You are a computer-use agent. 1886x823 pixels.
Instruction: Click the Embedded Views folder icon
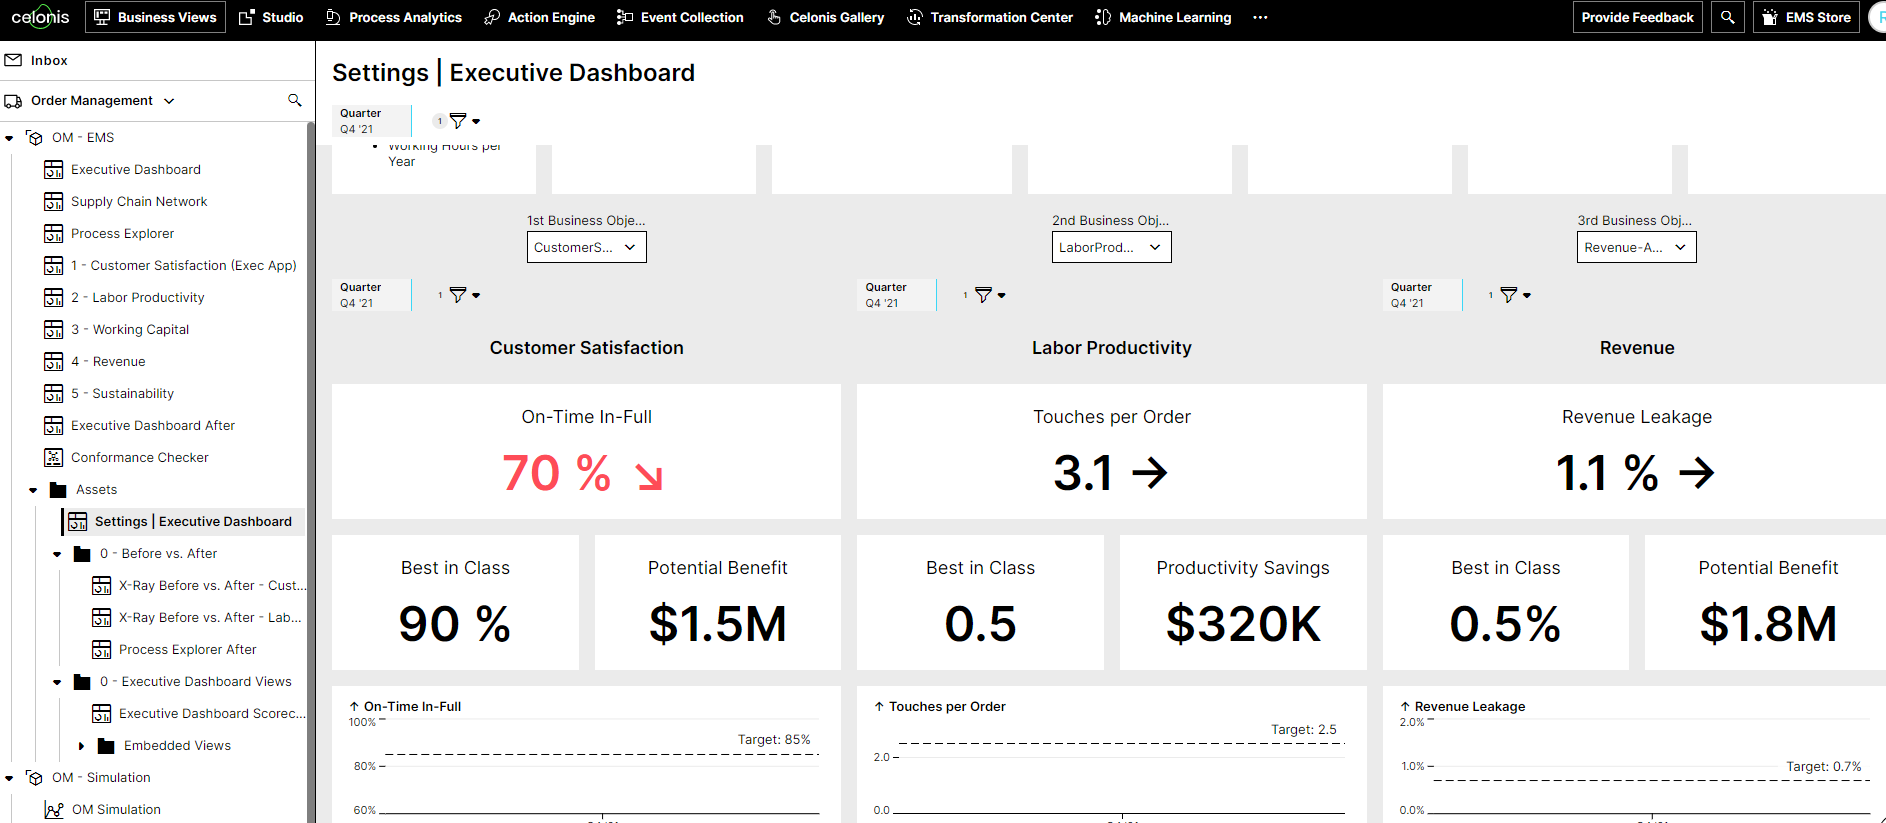click(106, 745)
